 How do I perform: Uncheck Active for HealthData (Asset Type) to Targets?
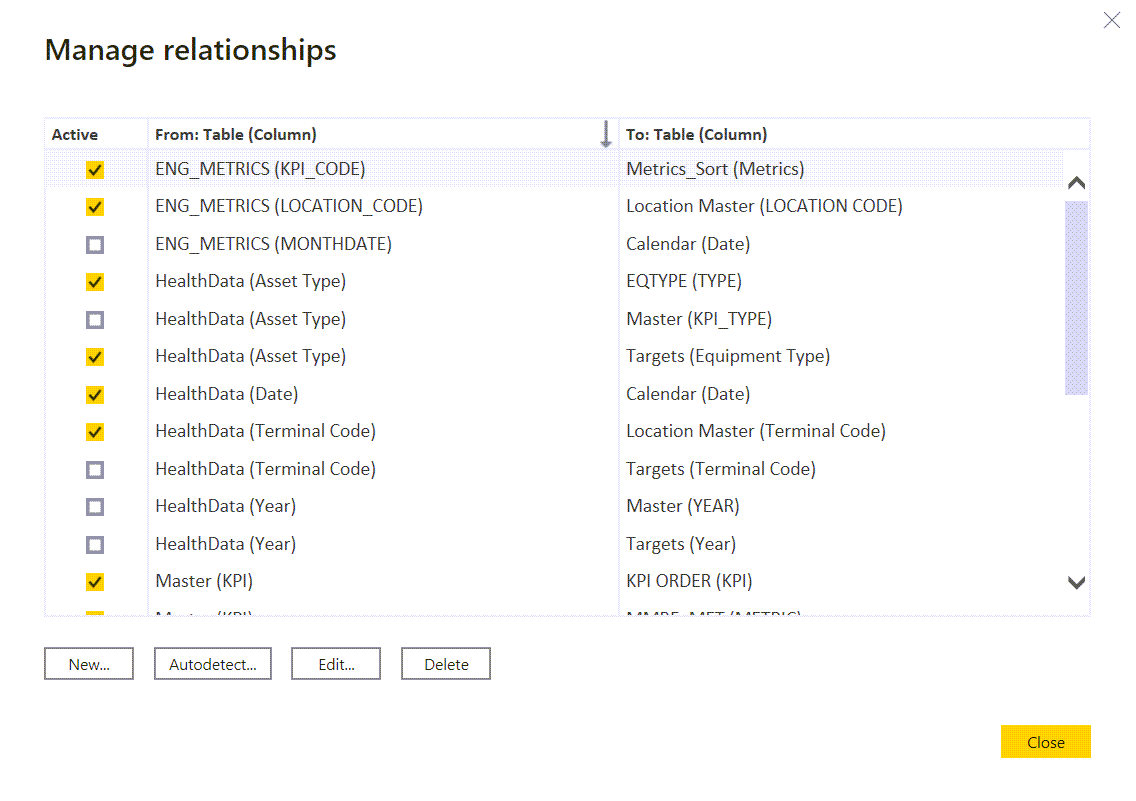(x=95, y=357)
